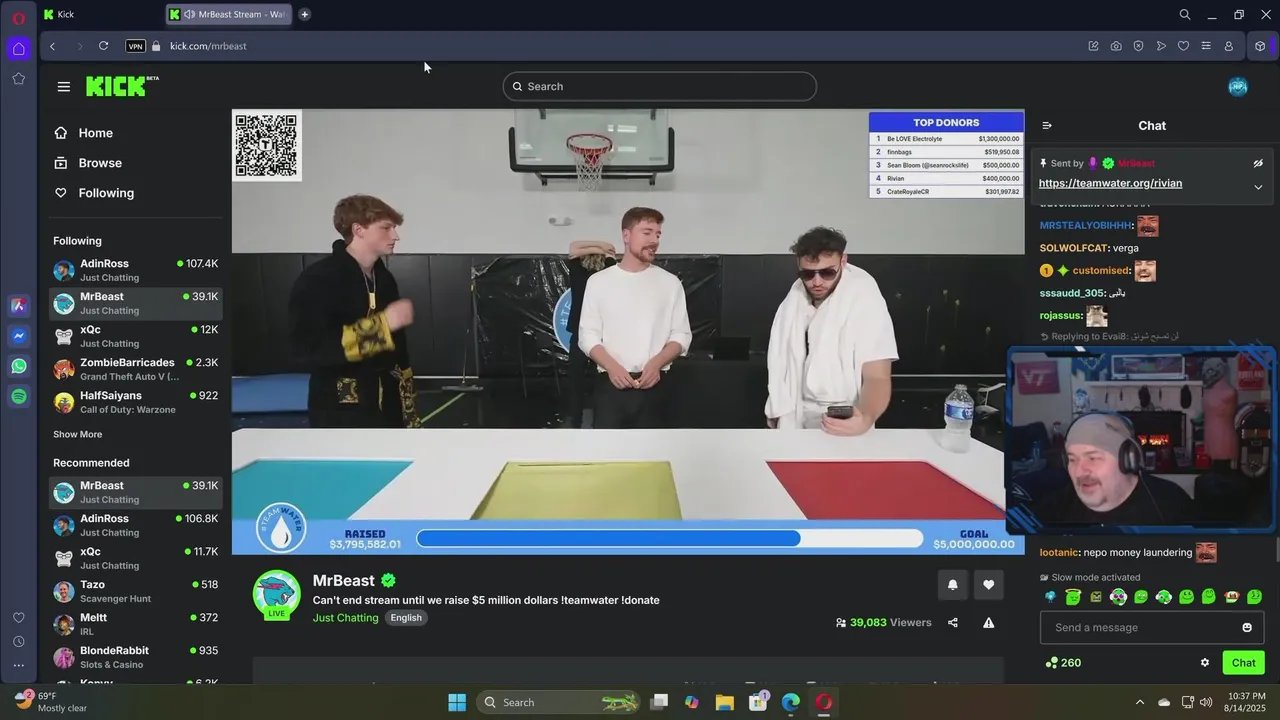Open Tazo recommended channel
This screenshot has height=720, width=1280.
[x=135, y=591]
